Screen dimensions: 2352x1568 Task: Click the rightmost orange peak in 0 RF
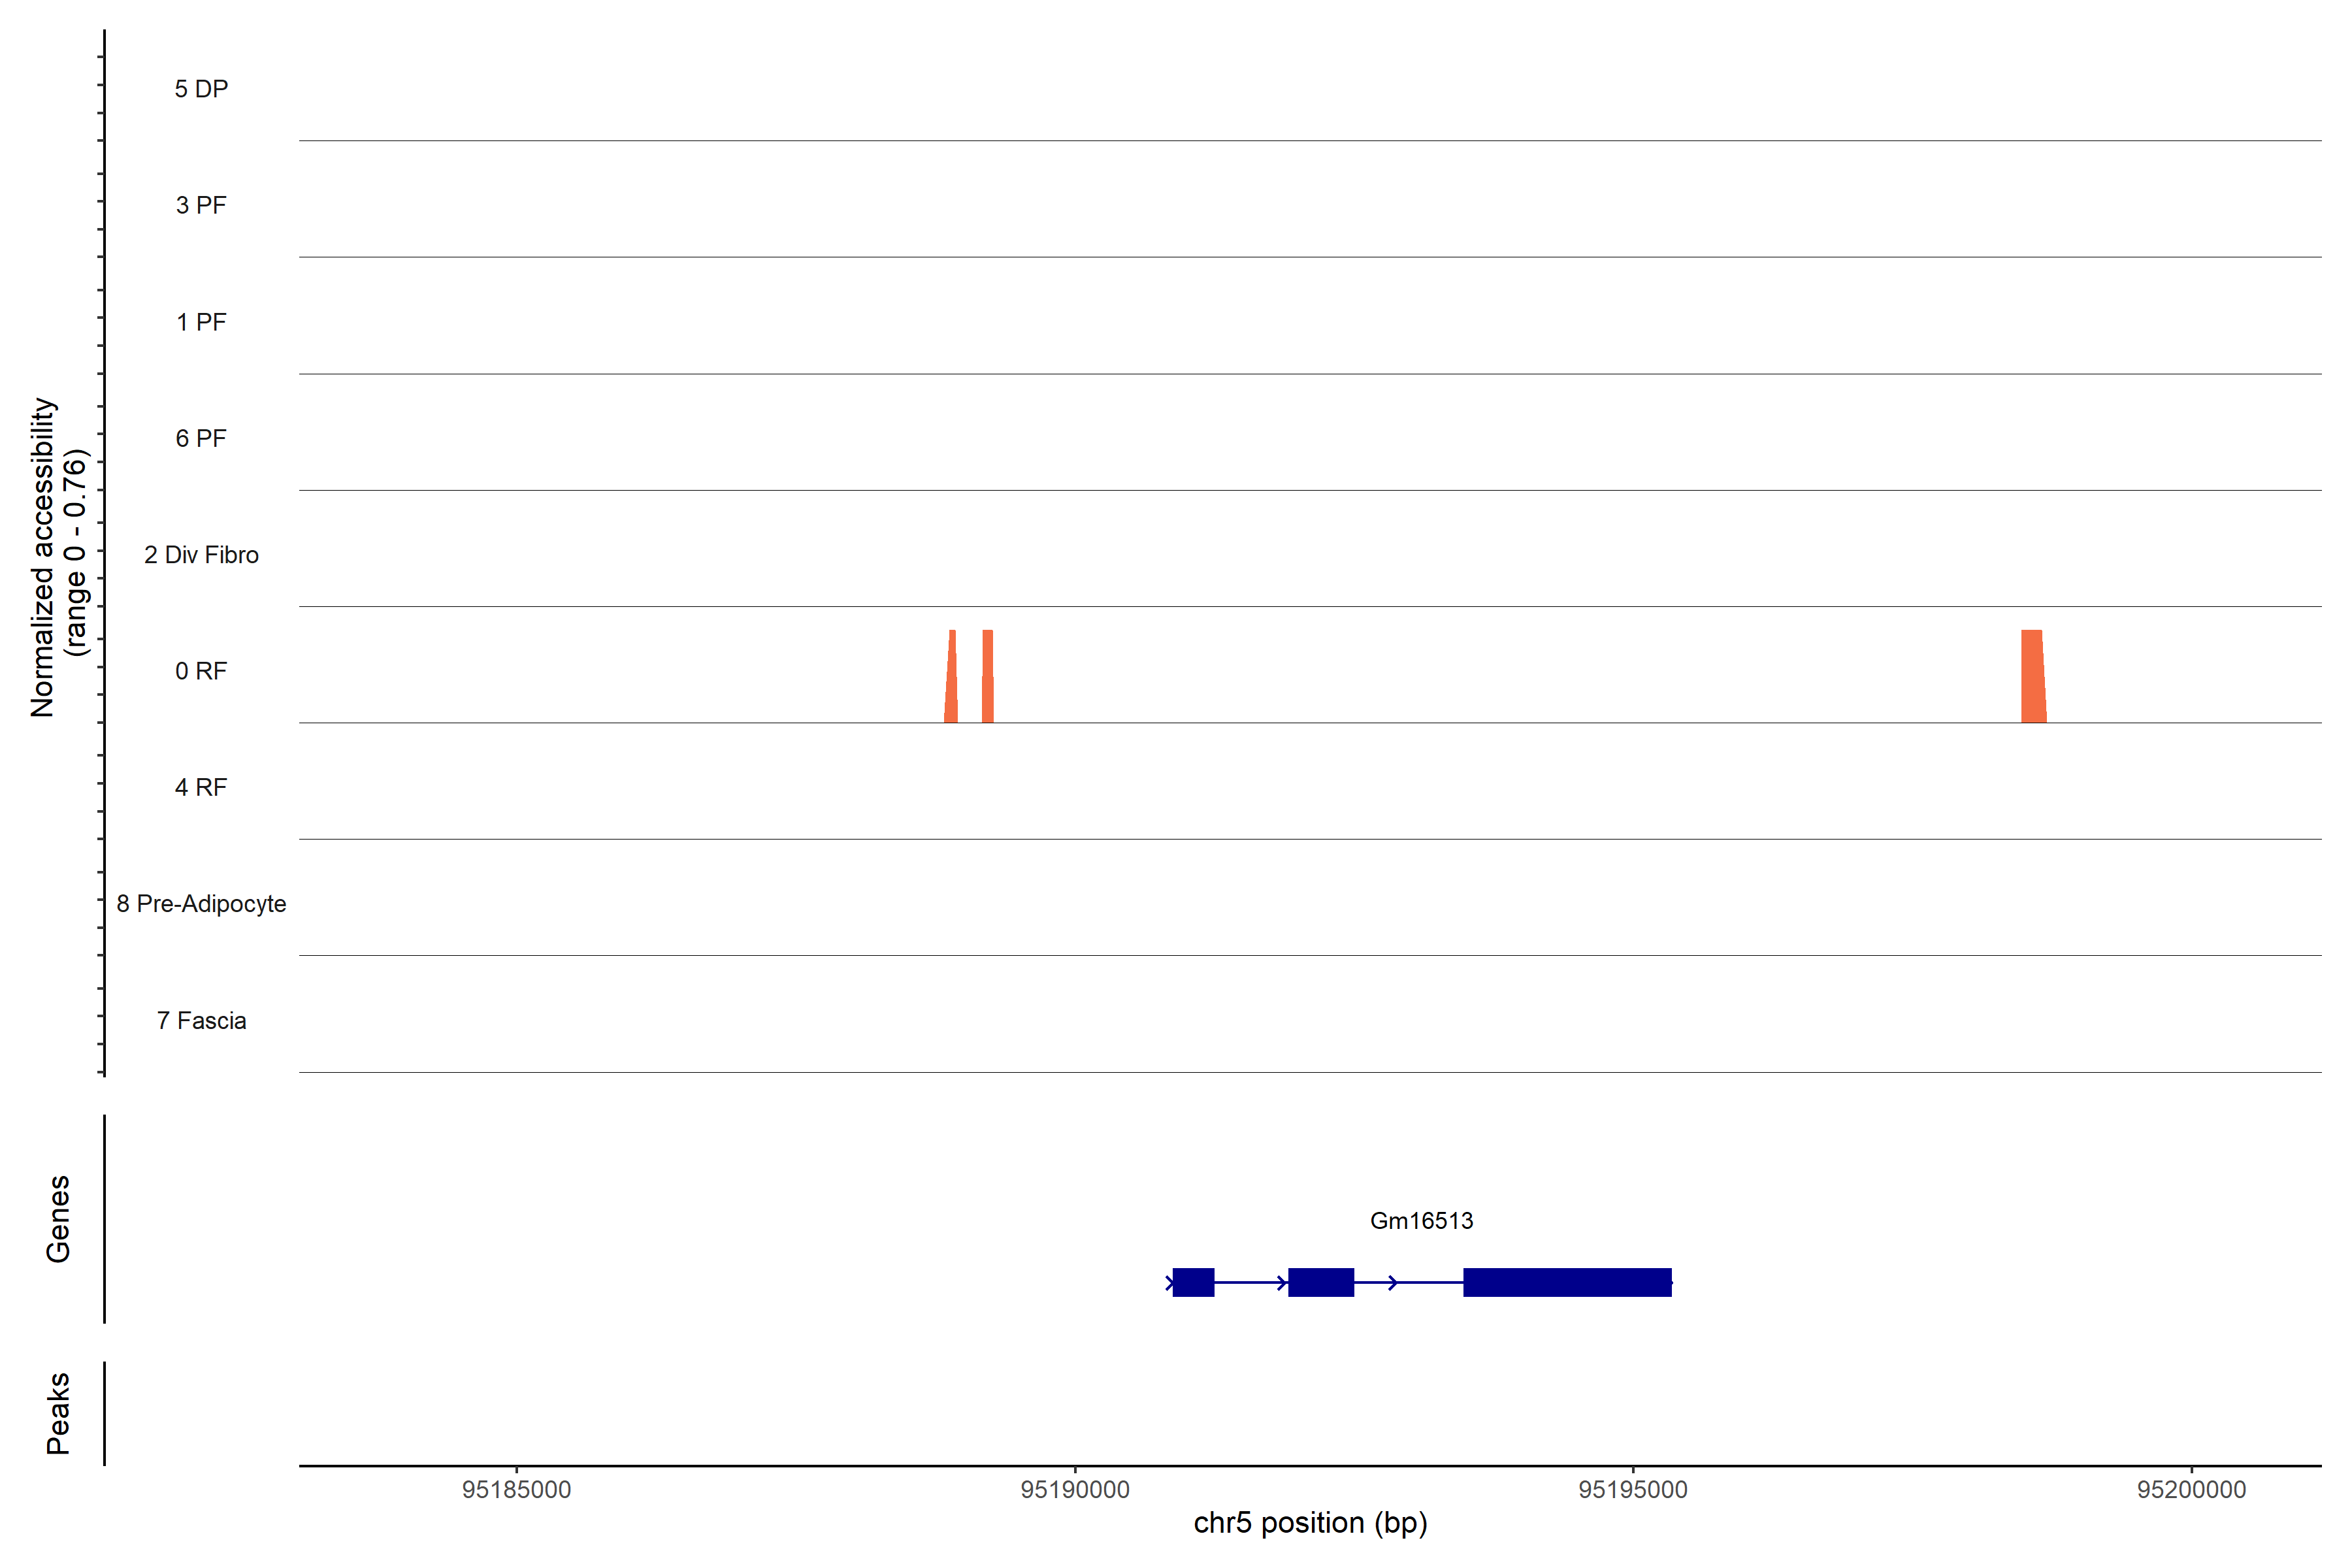click(x=2033, y=680)
